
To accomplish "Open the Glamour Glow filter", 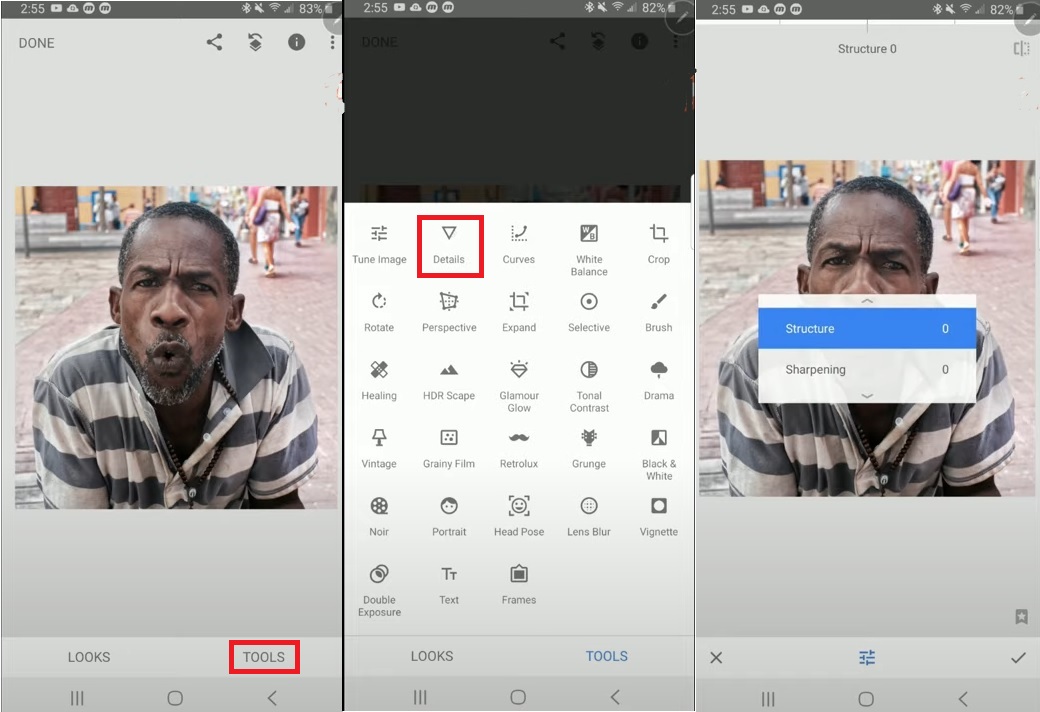I will [x=519, y=387].
